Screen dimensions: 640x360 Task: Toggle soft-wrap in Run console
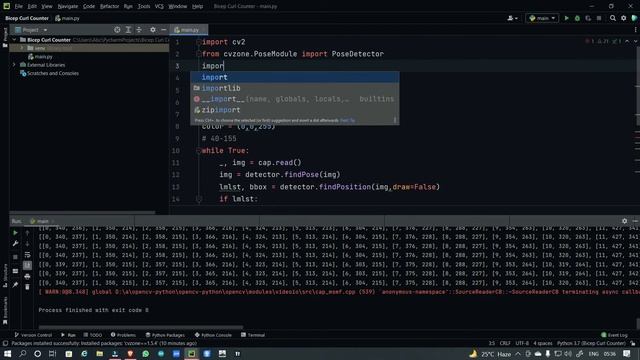pos(27,255)
